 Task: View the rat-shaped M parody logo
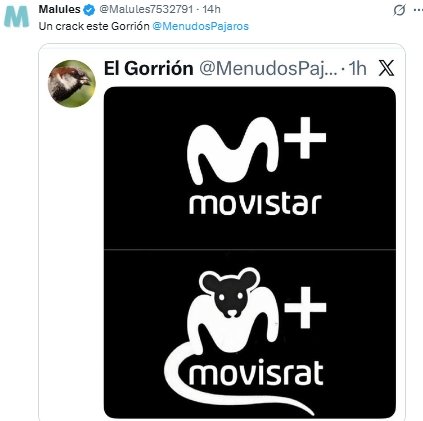coord(250,334)
